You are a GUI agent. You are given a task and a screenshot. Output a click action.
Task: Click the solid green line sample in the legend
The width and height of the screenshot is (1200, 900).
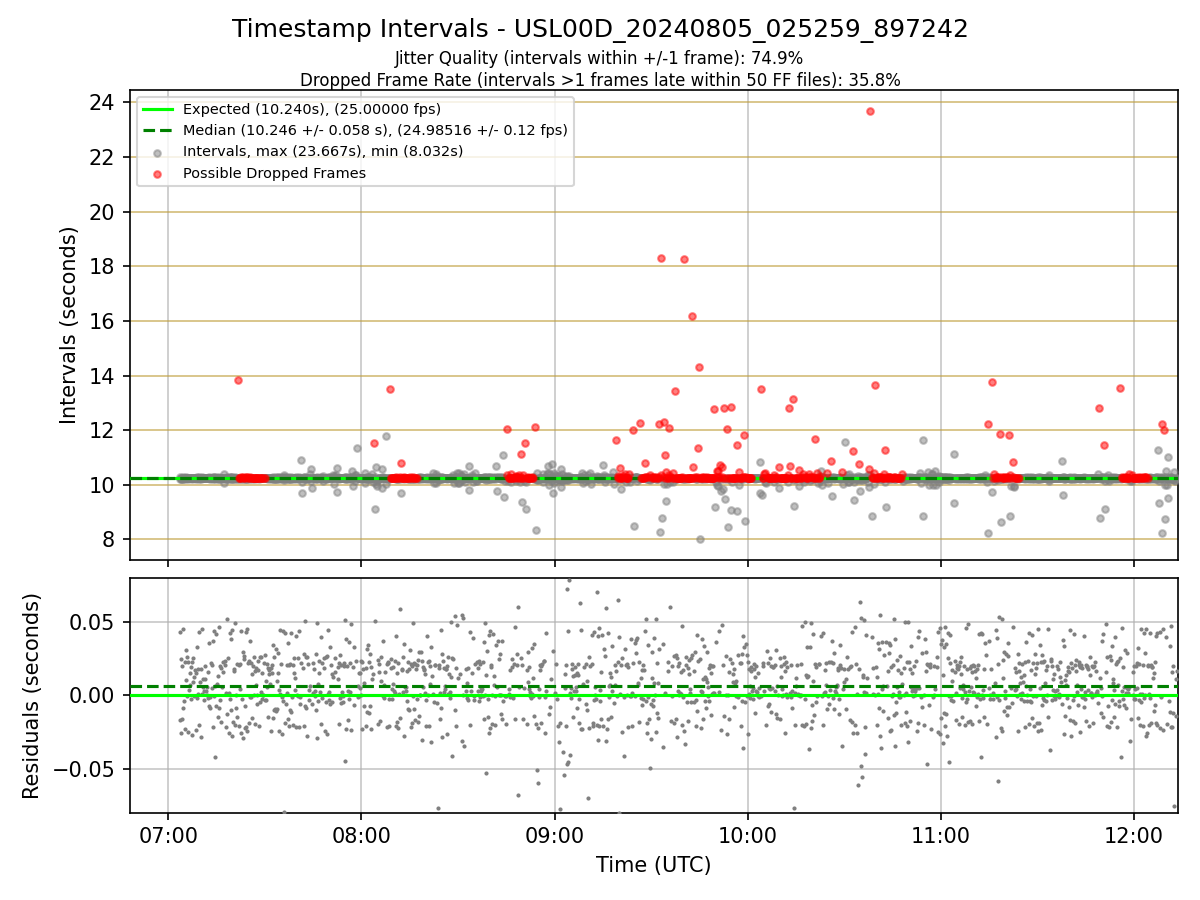click(158, 109)
